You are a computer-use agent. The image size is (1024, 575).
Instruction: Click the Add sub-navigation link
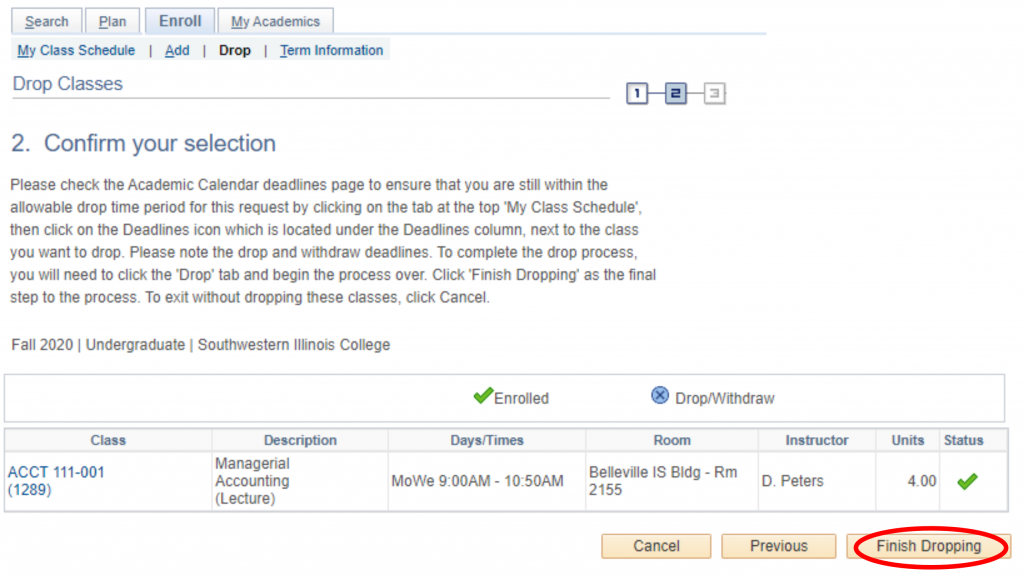[x=177, y=50]
